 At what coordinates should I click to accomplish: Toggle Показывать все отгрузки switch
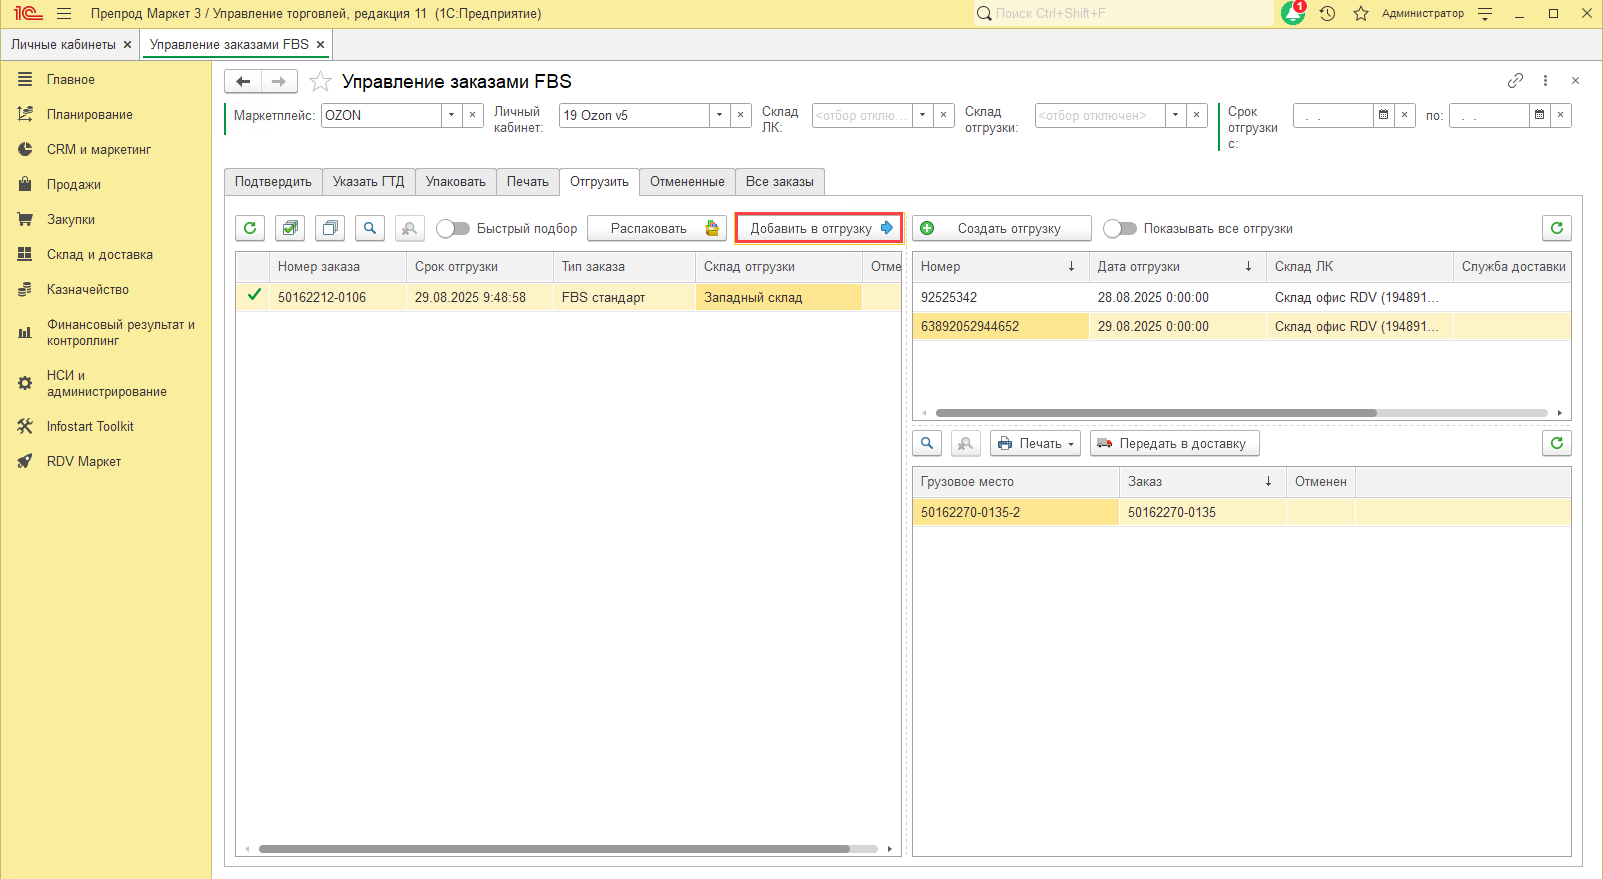click(1120, 228)
